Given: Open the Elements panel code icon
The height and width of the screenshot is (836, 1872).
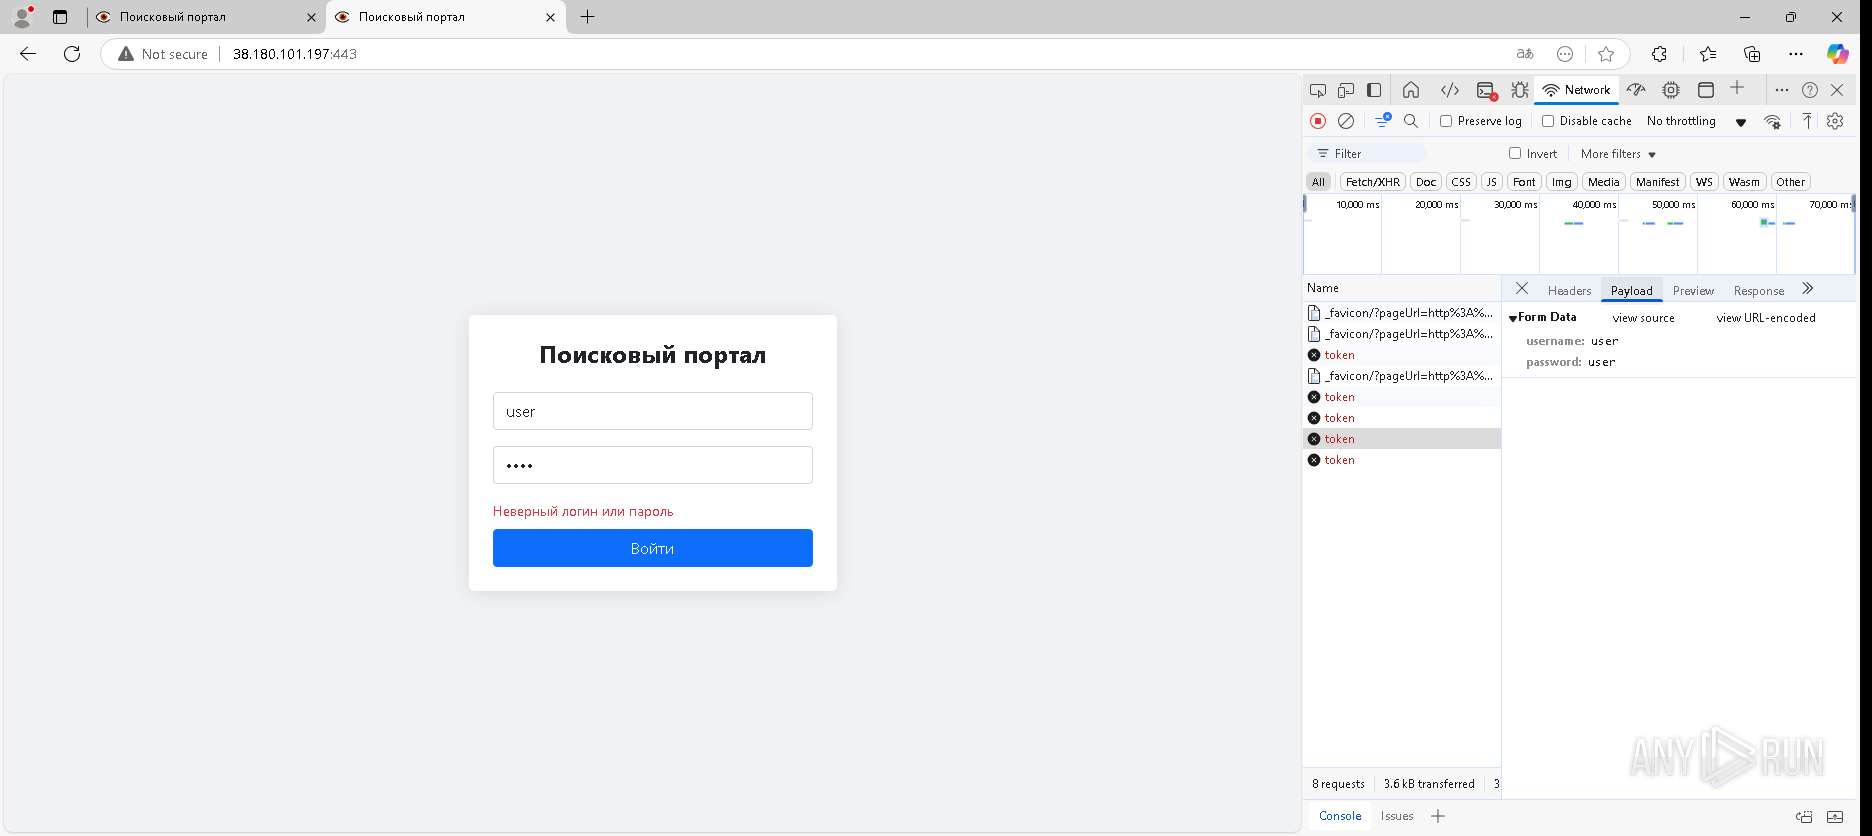Looking at the screenshot, I should click(1450, 90).
